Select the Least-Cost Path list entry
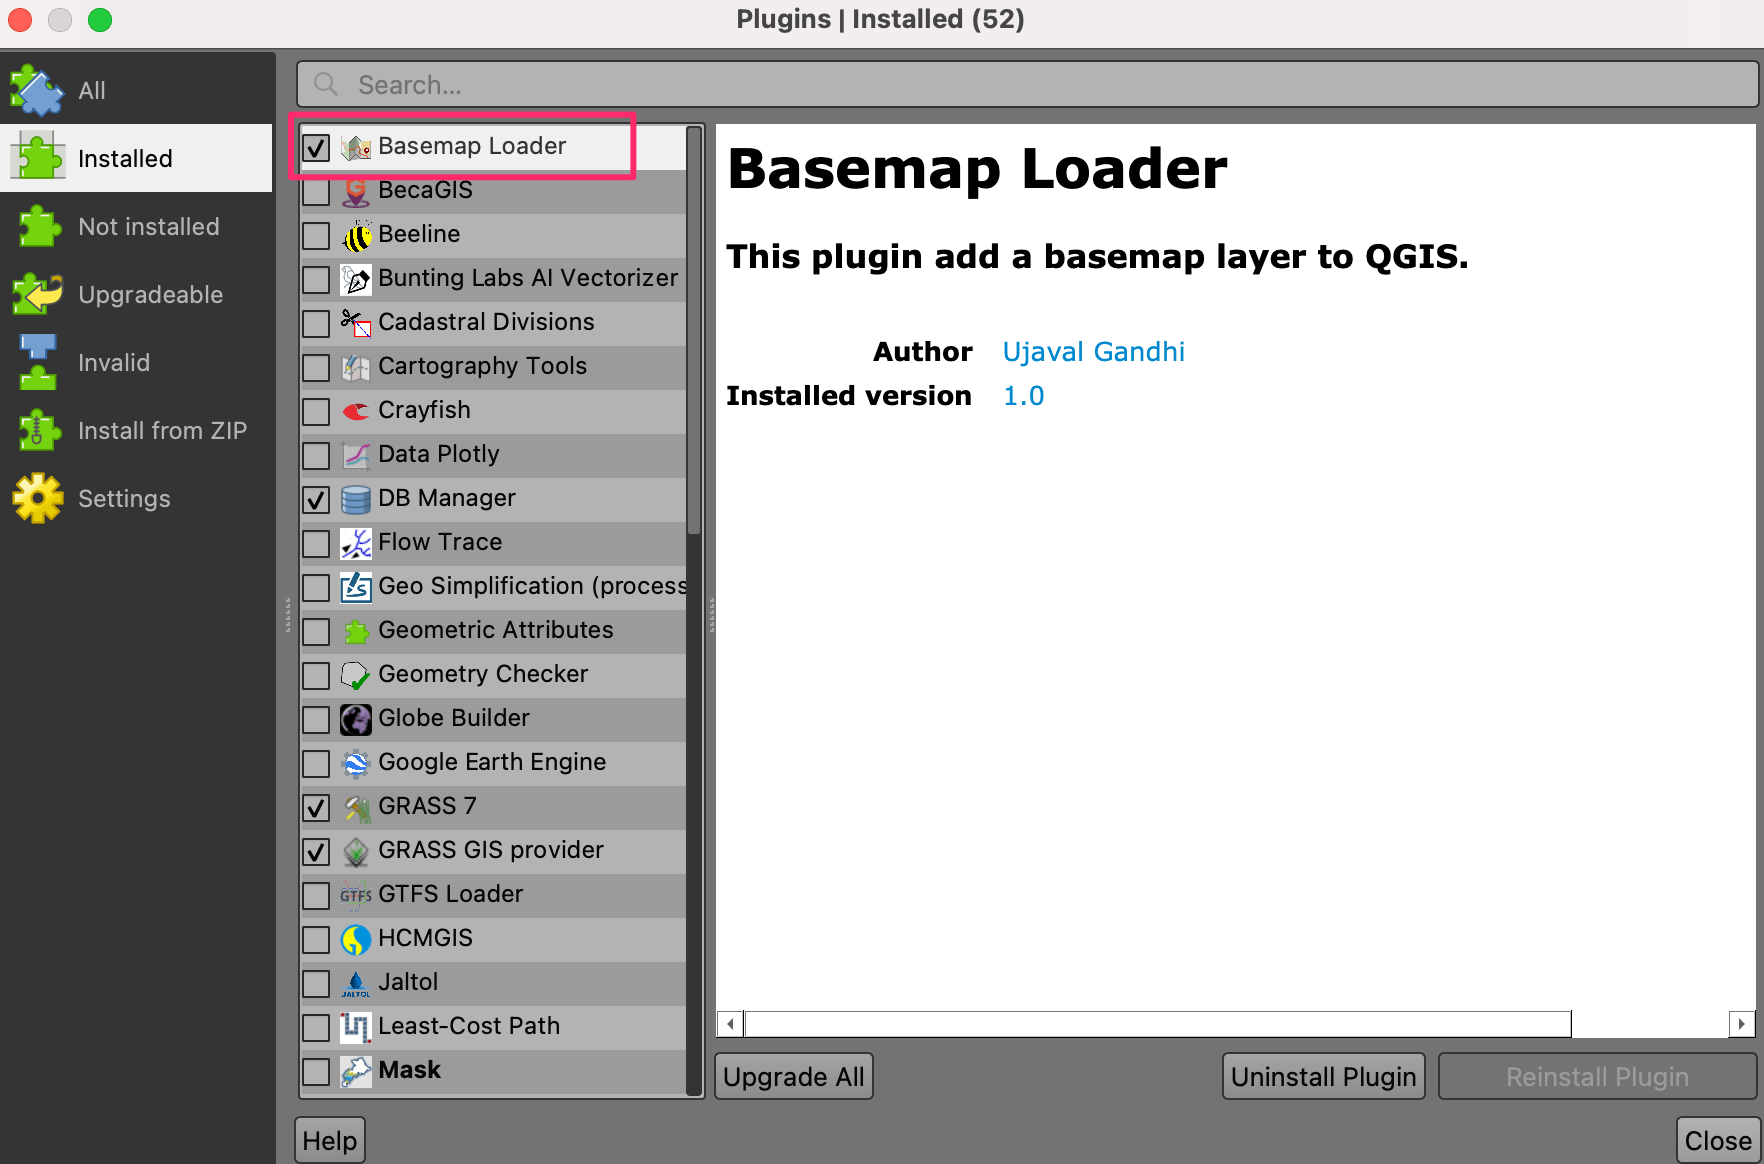The height and width of the screenshot is (1164, 1764). tap(494, 1026)
